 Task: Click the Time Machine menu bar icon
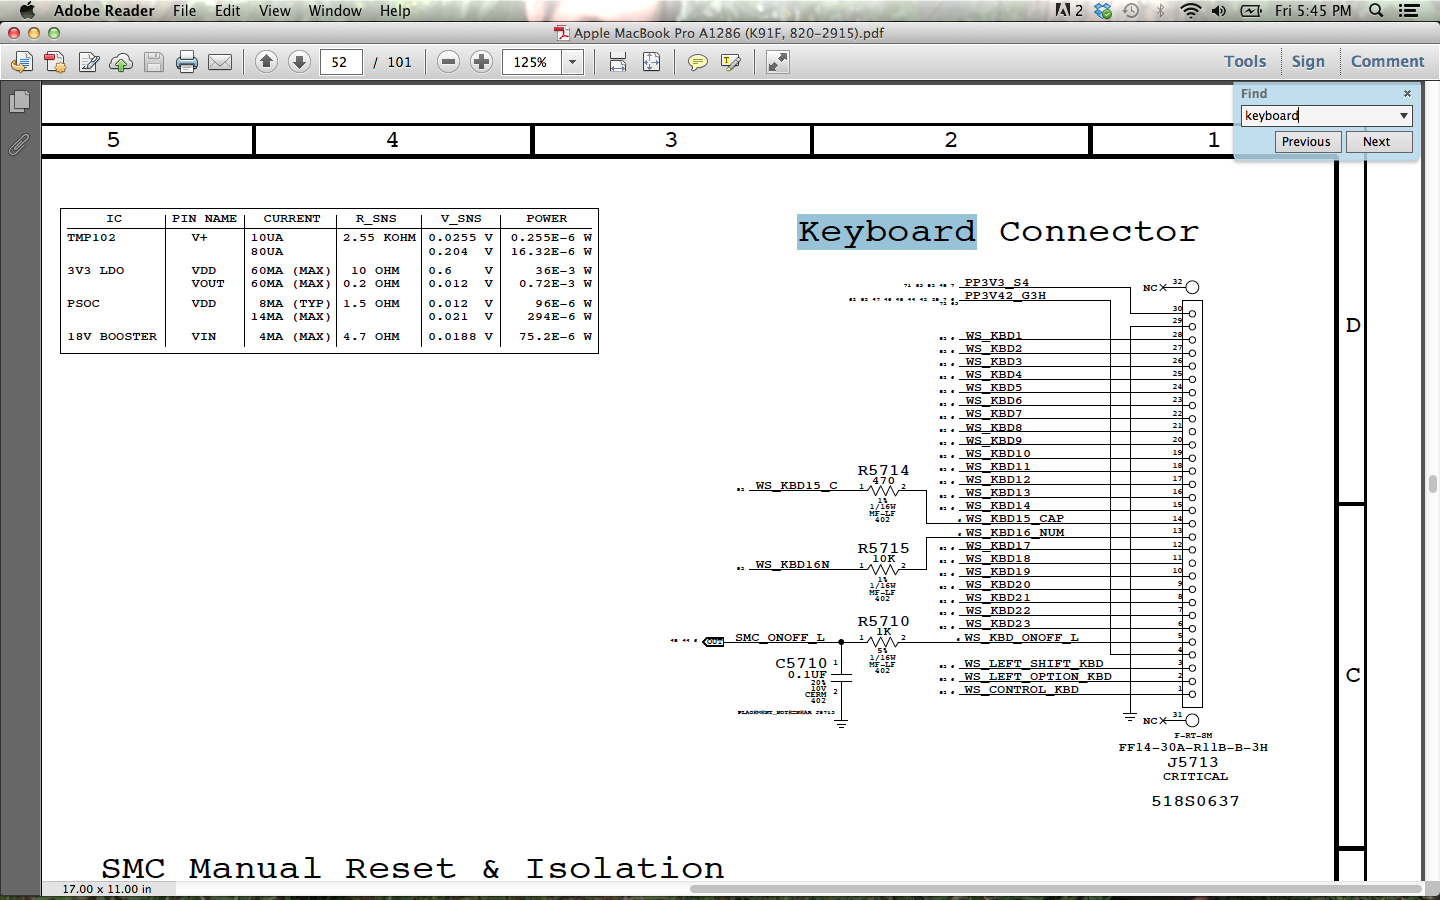click(1131, 11)
